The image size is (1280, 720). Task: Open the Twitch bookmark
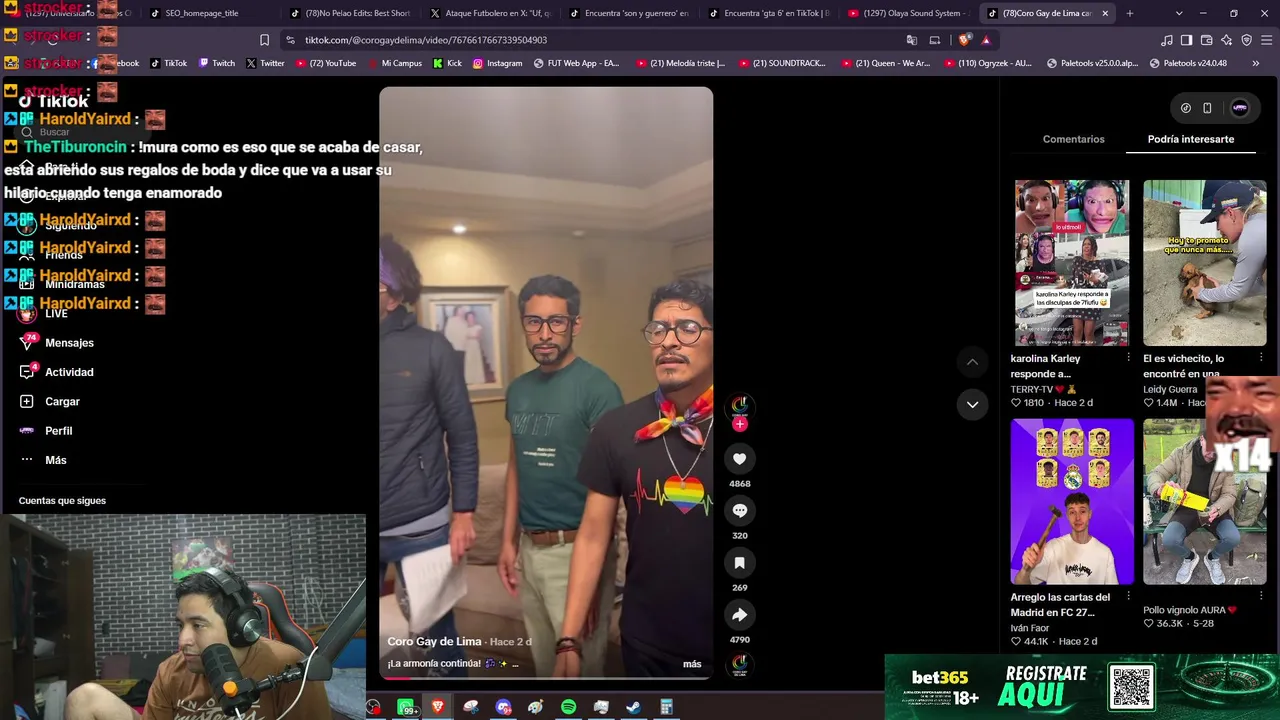click(x=217, y=63)
